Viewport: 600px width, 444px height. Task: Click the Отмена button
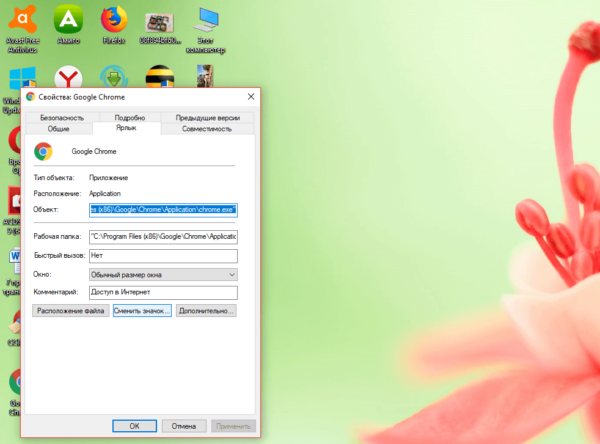pyautogui.click(x=184, y=426)
